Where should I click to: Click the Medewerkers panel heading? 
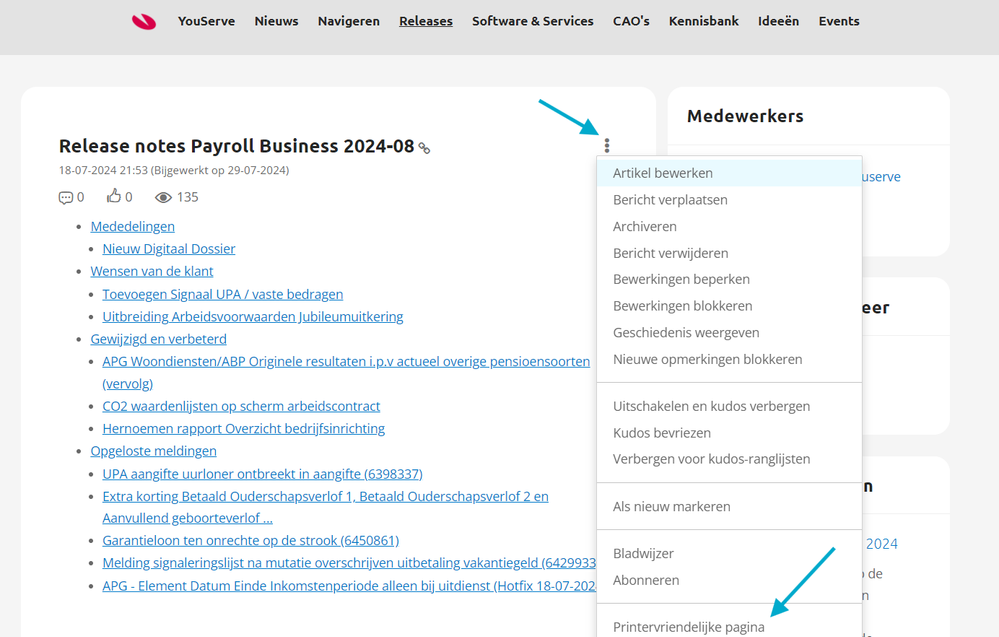pyautogui.click(x=745, y=117)
